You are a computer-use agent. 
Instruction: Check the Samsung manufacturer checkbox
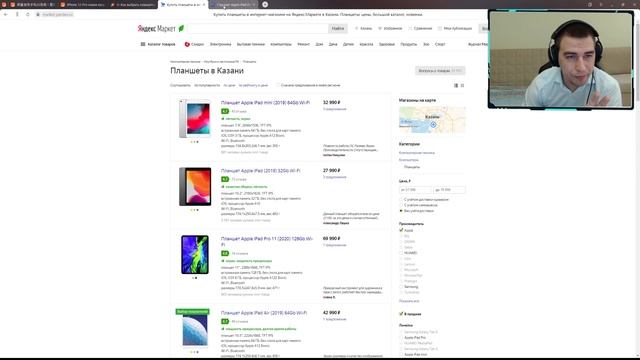[x=401, y=287]
